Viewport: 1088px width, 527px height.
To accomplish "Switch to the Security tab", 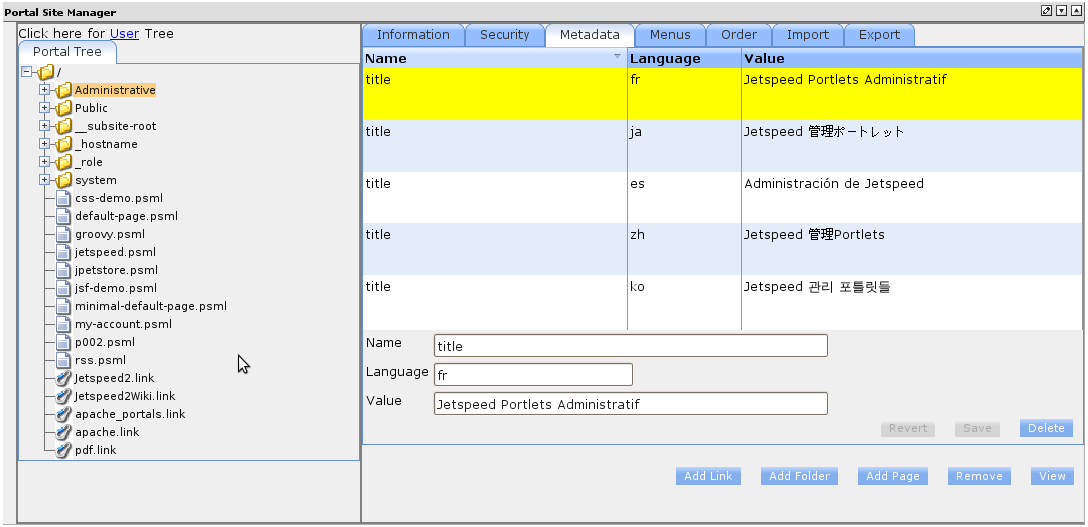I will tap(504, 35).
